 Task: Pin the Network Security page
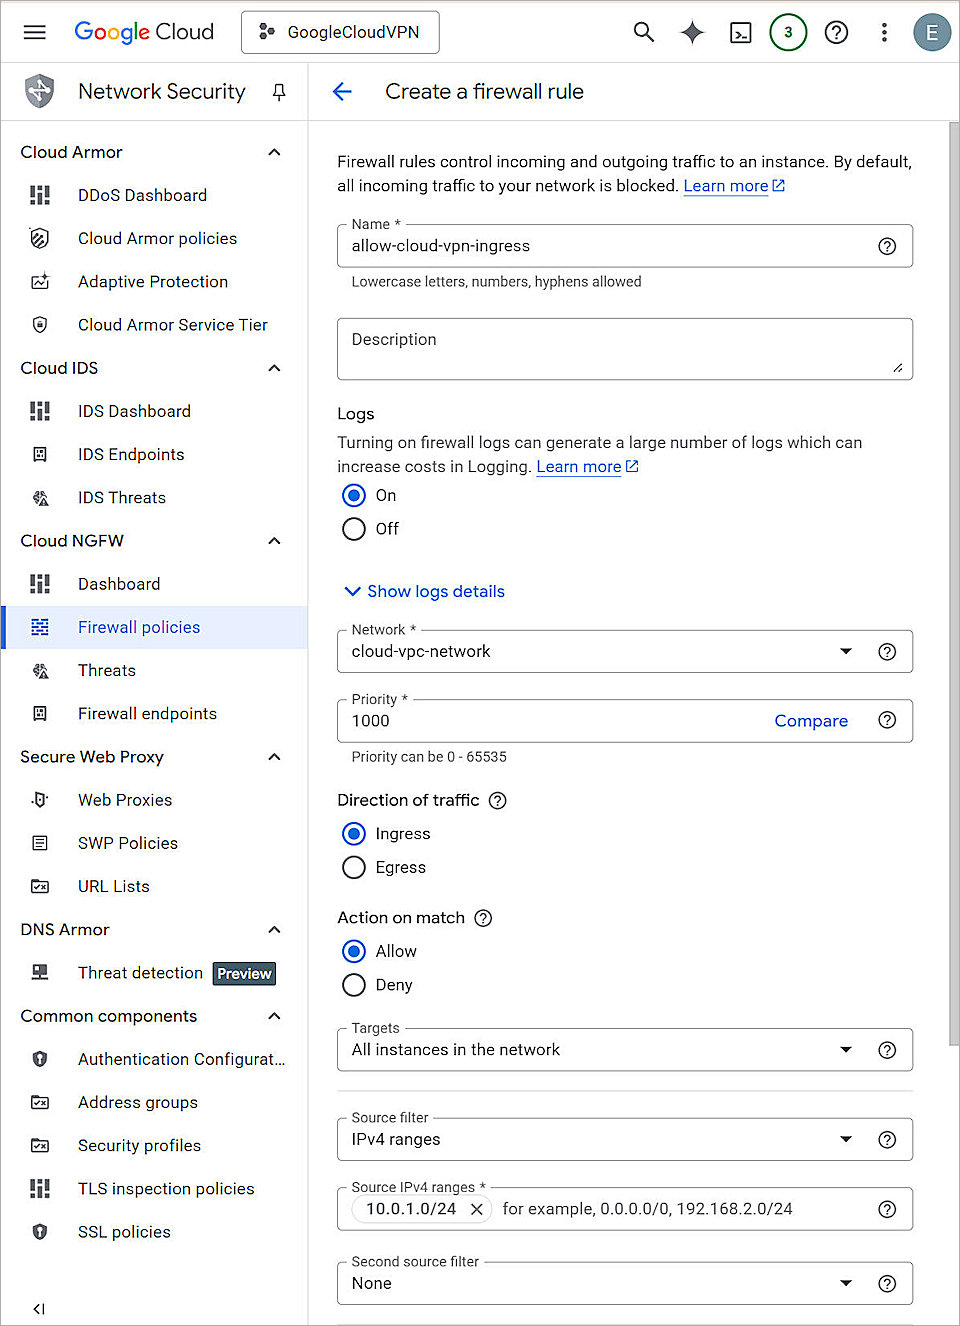[278, 91]
